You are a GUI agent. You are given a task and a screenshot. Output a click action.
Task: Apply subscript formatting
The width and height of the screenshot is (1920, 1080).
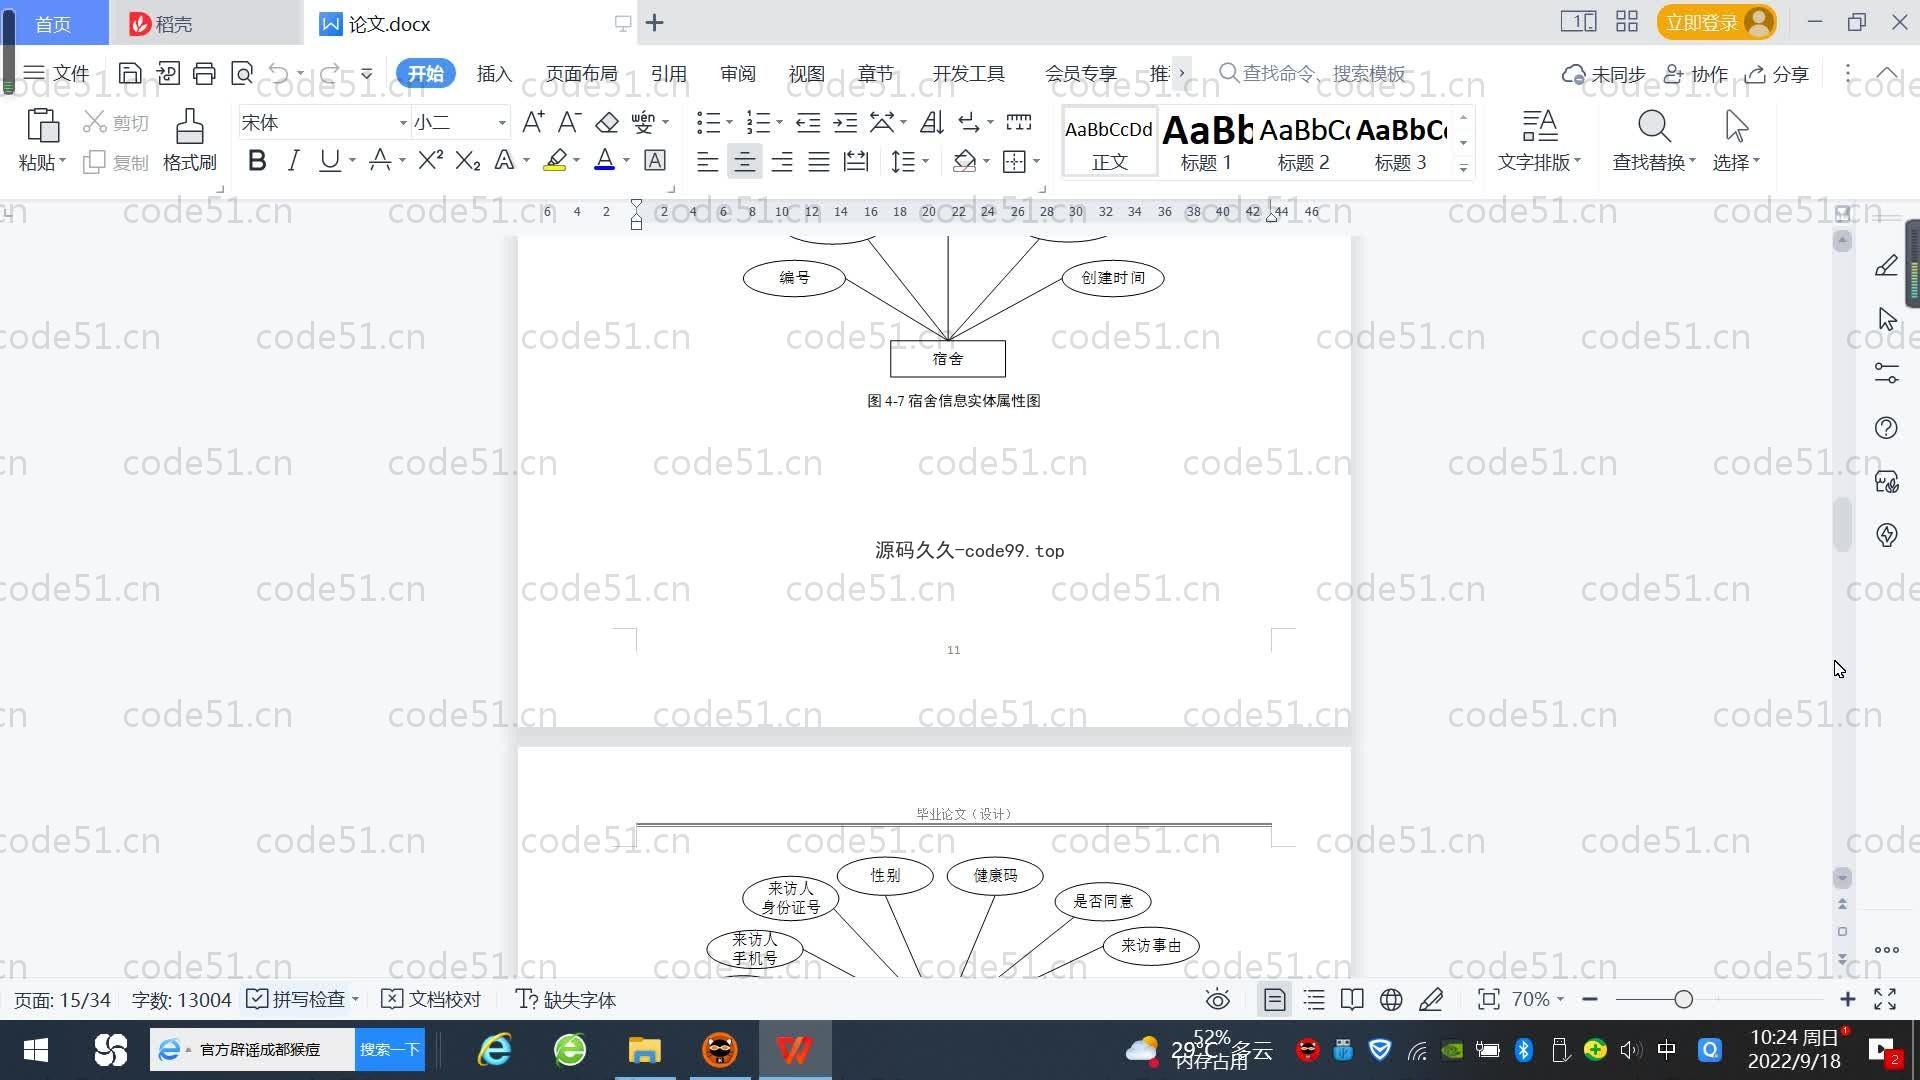pyautogui.click(x=468, y=160)
